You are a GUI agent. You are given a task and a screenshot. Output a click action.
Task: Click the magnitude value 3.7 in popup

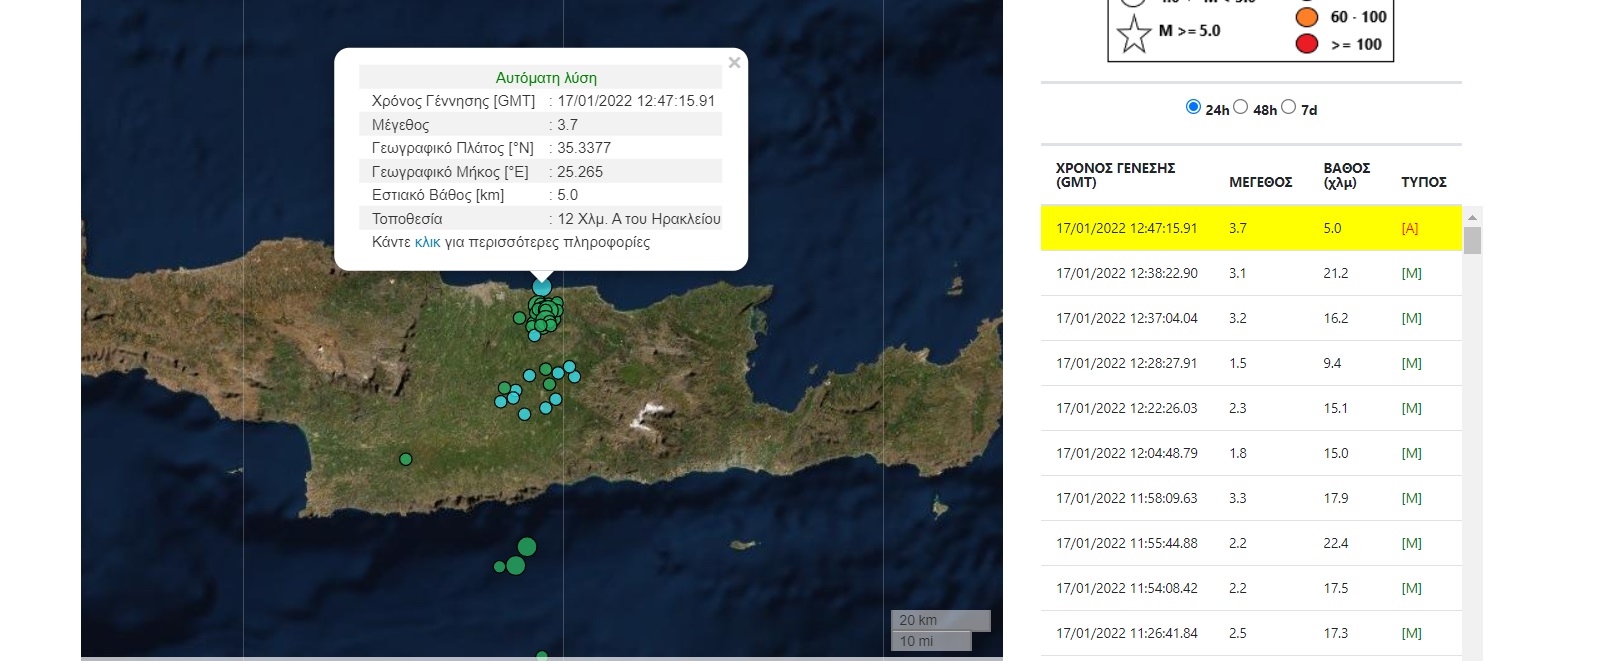tap(567, 125)
